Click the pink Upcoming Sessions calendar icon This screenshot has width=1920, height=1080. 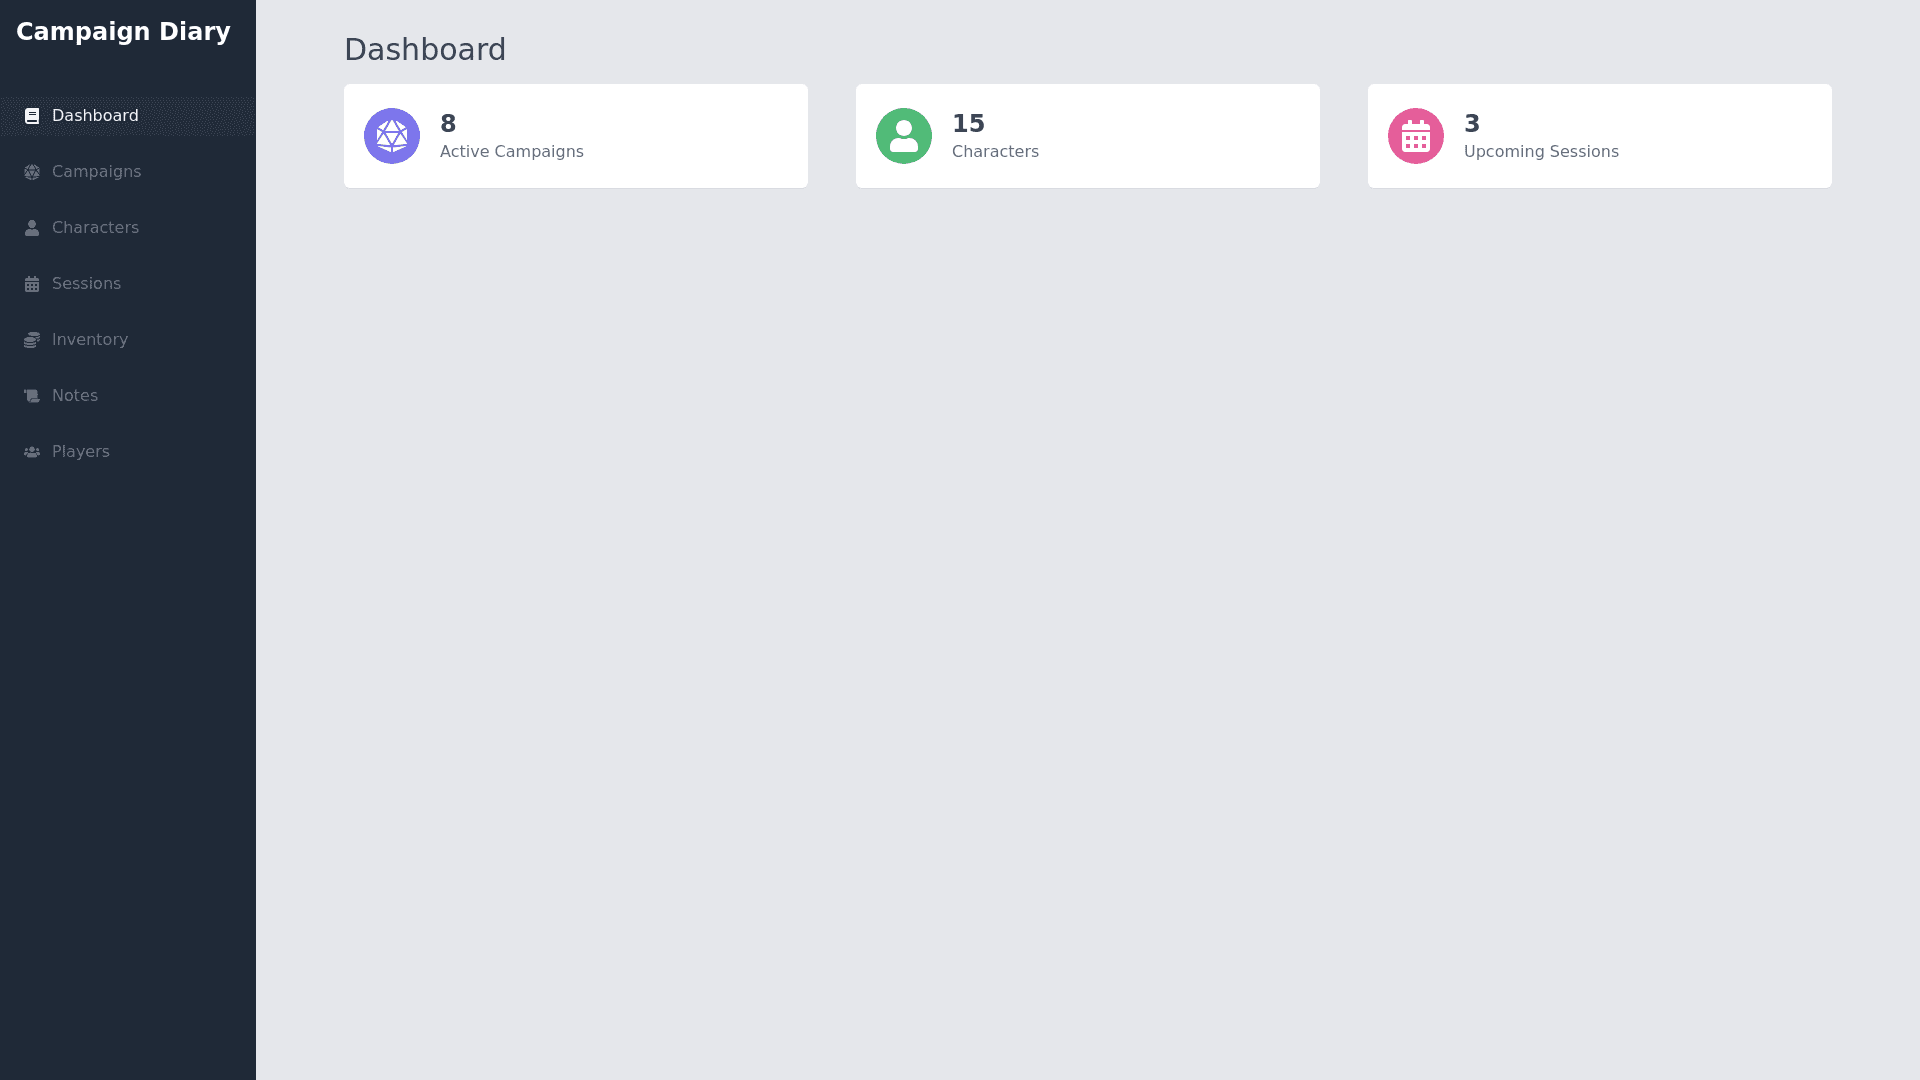pos(1416,136)
